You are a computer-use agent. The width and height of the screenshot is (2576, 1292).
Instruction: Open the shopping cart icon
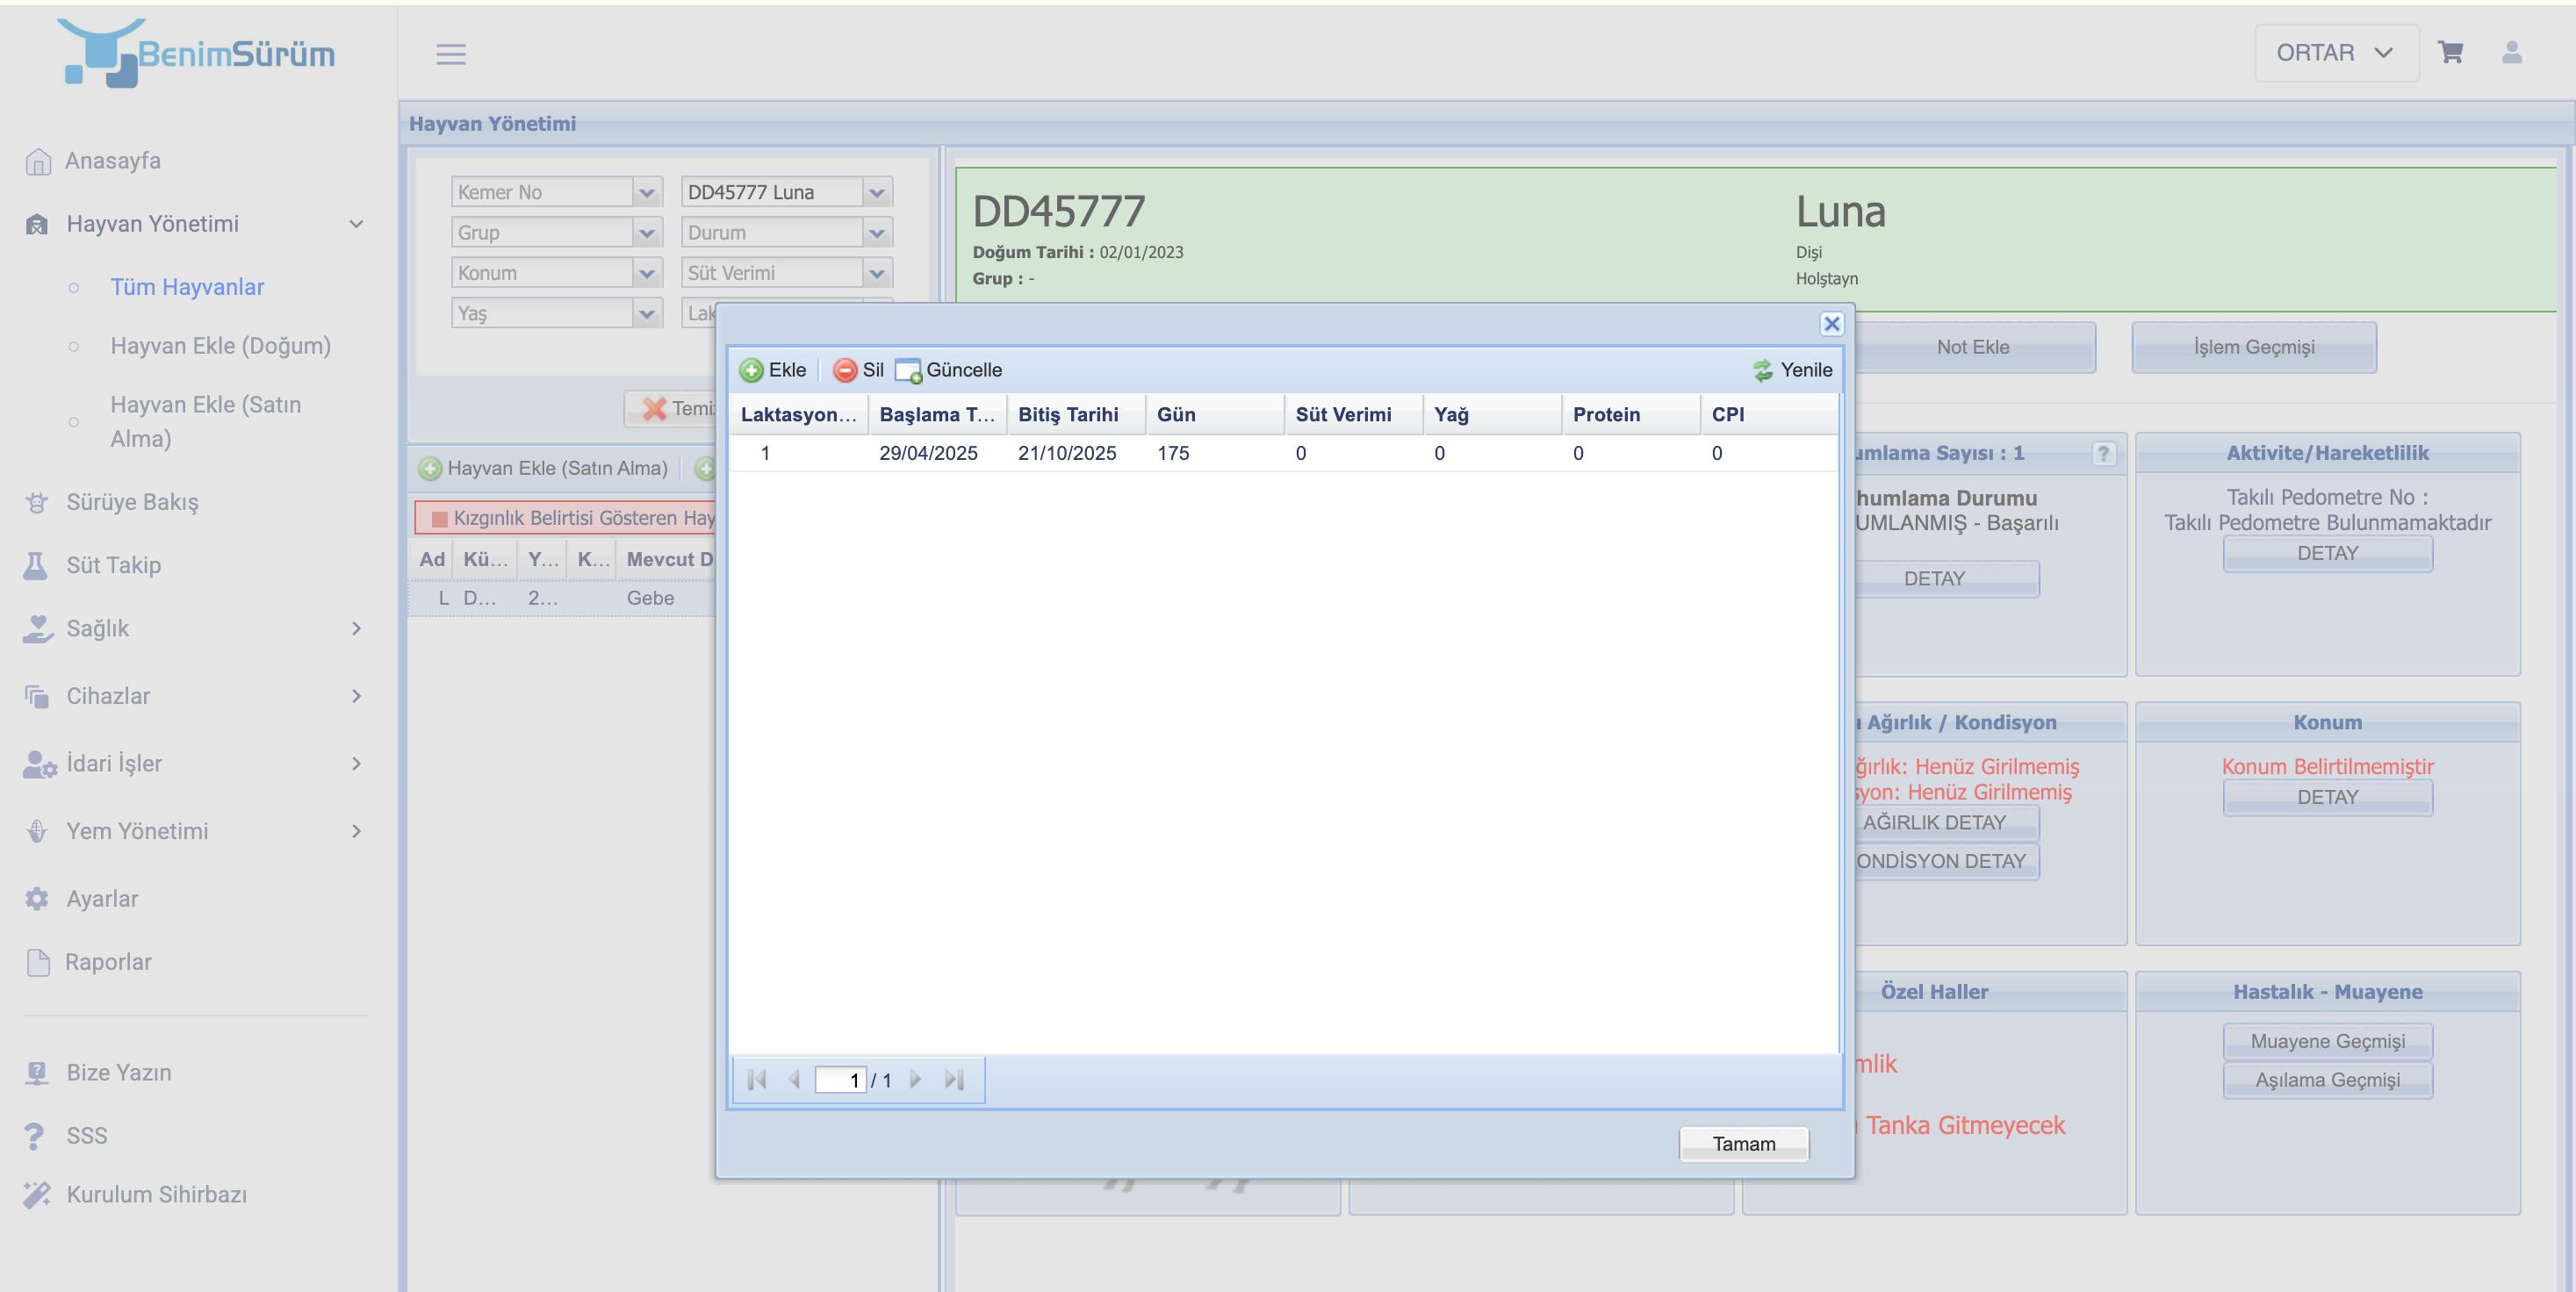coord(2450,53)
